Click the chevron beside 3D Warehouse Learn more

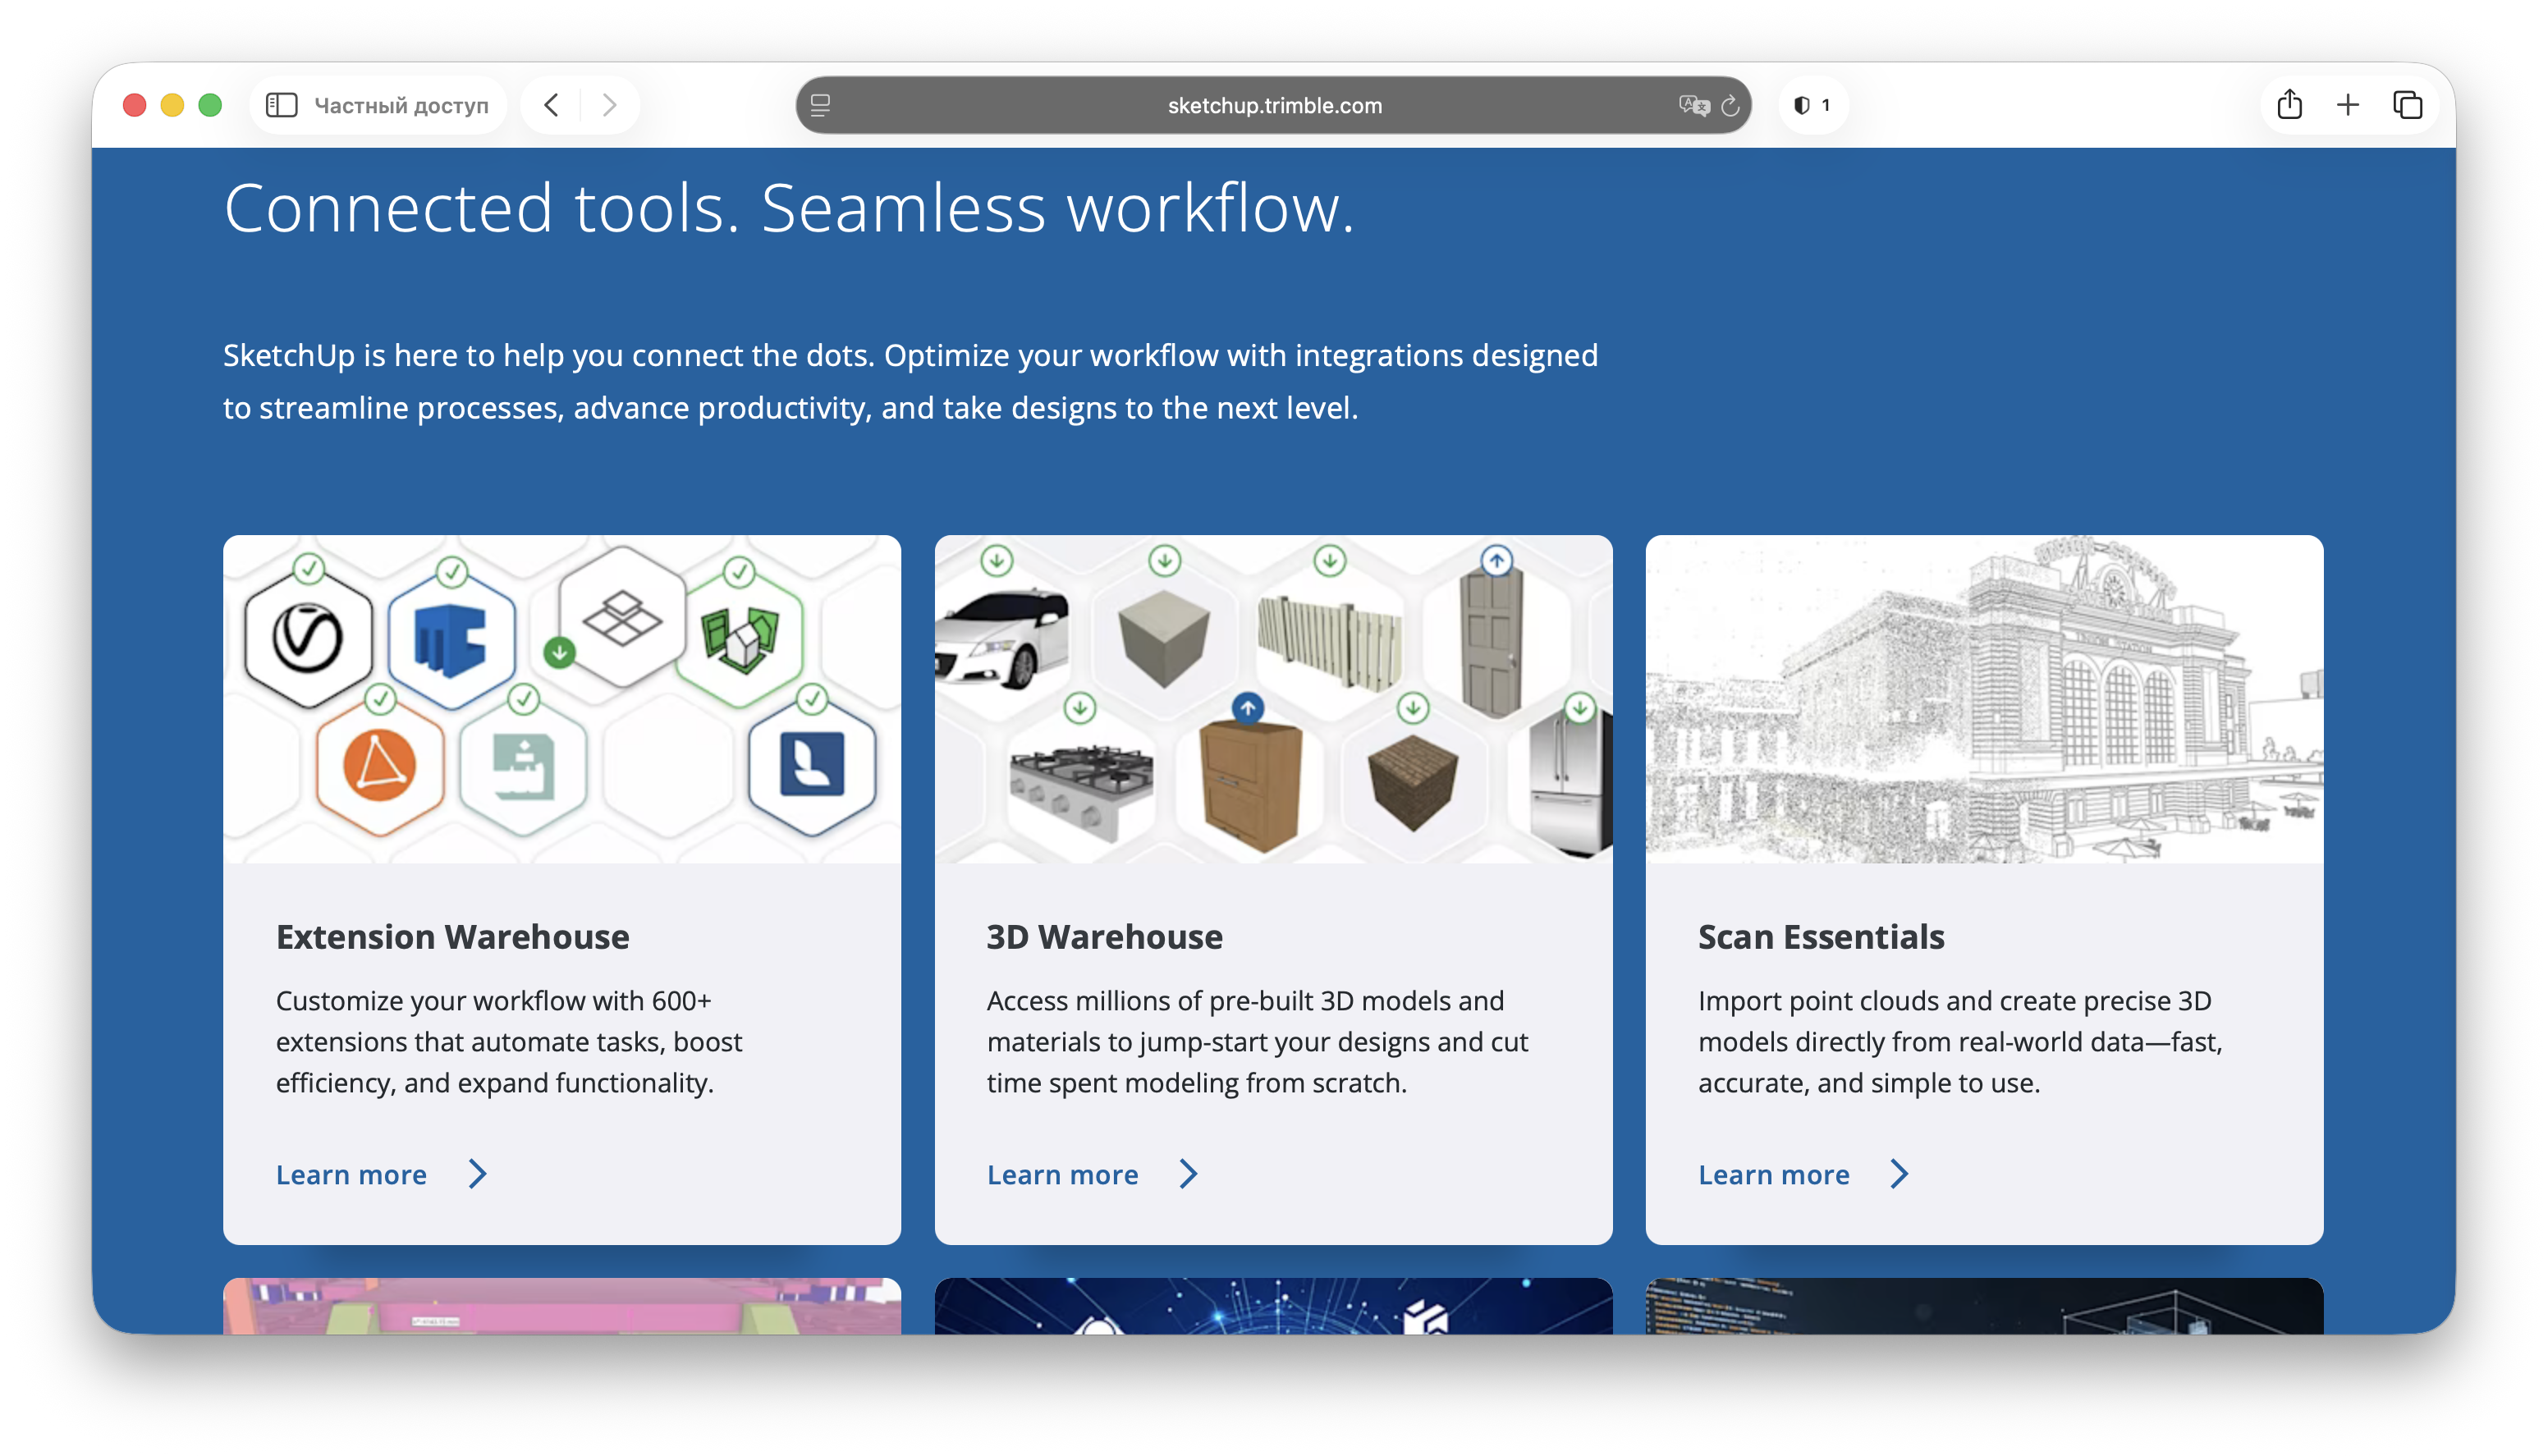(1188, 1174)
